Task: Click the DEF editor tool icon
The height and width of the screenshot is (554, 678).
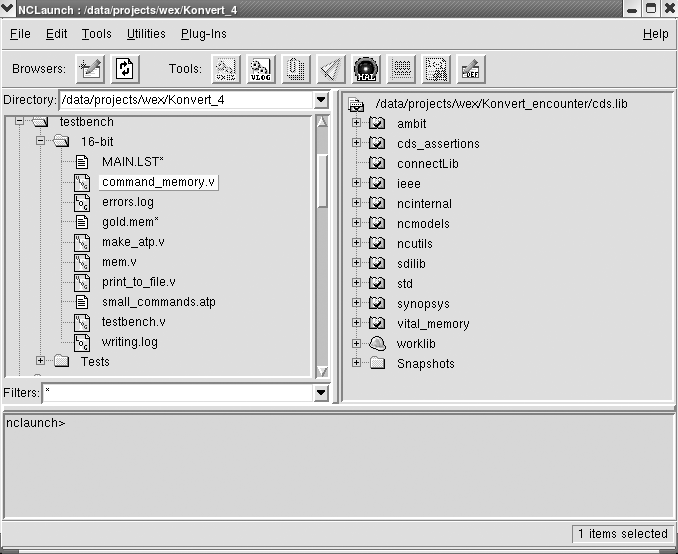Action: [x=471, y=69]
